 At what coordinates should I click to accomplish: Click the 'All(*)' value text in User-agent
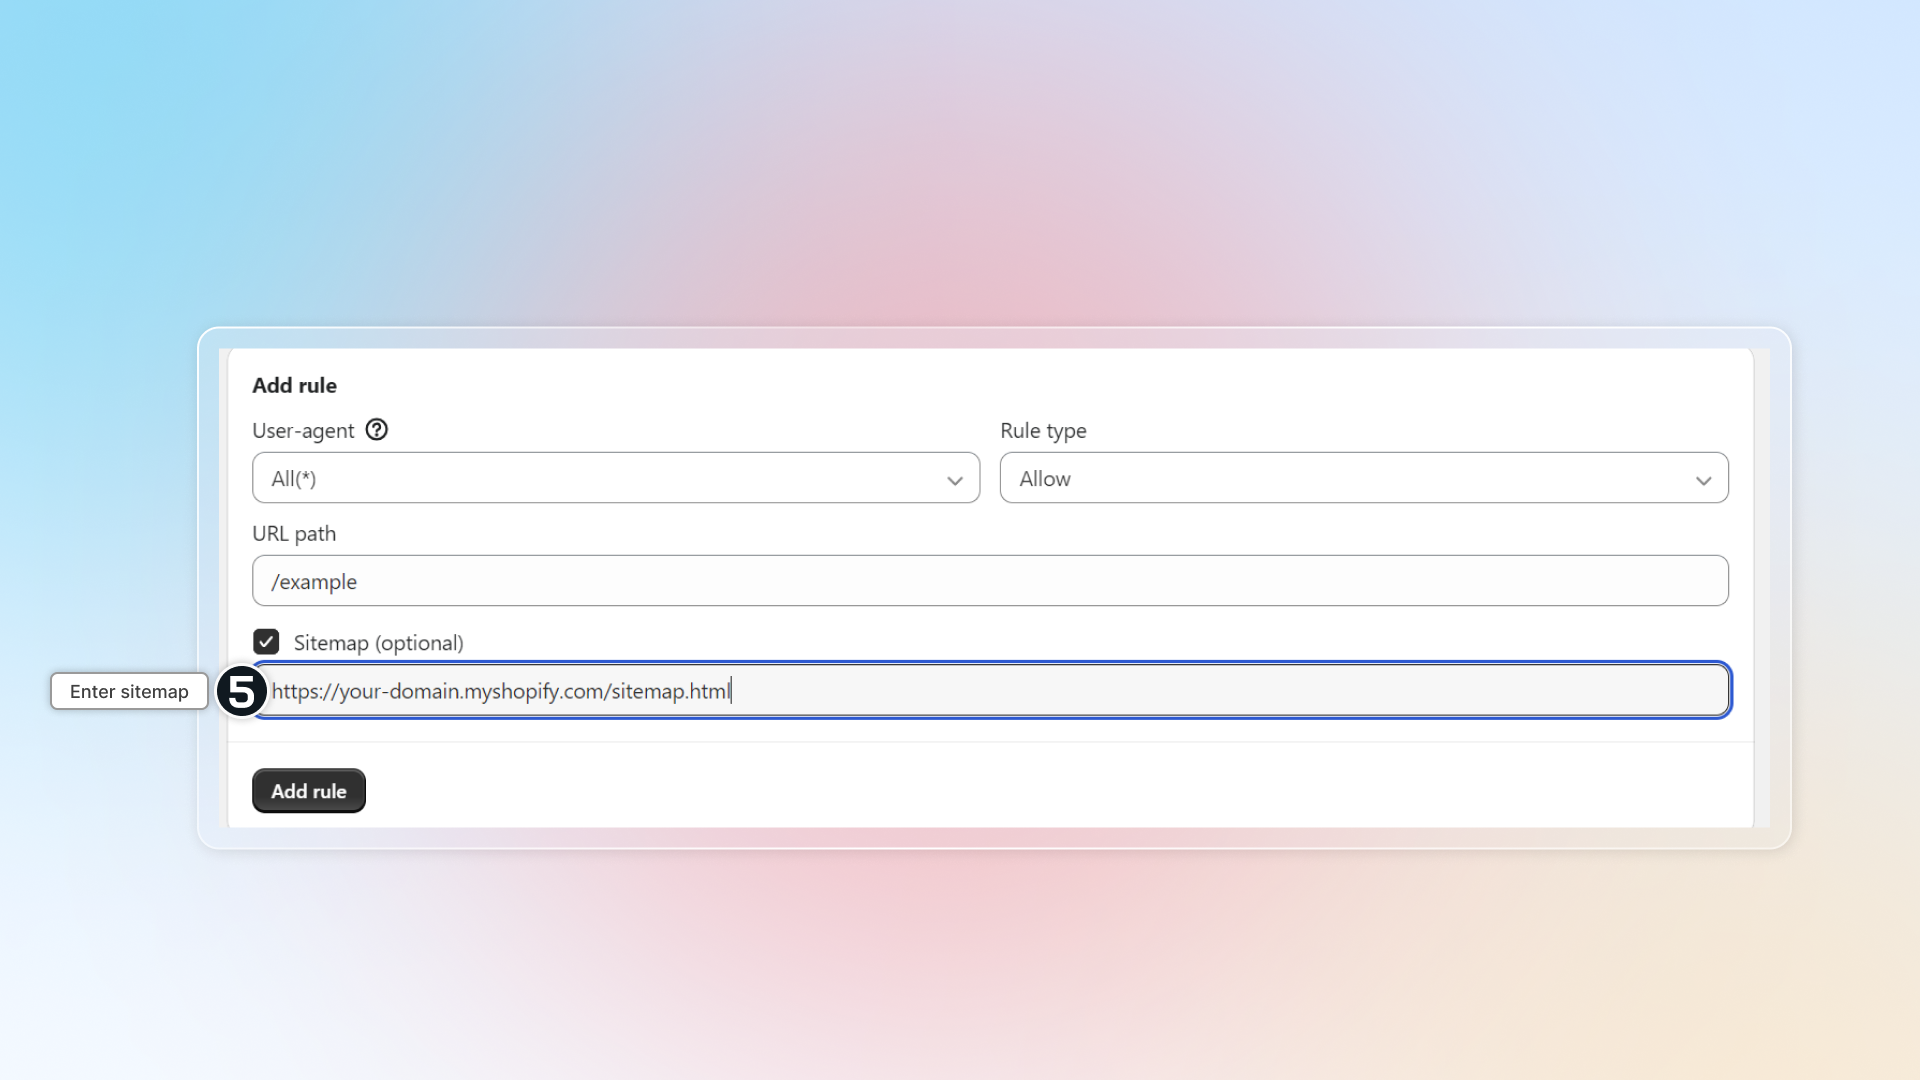pos(293,479)
